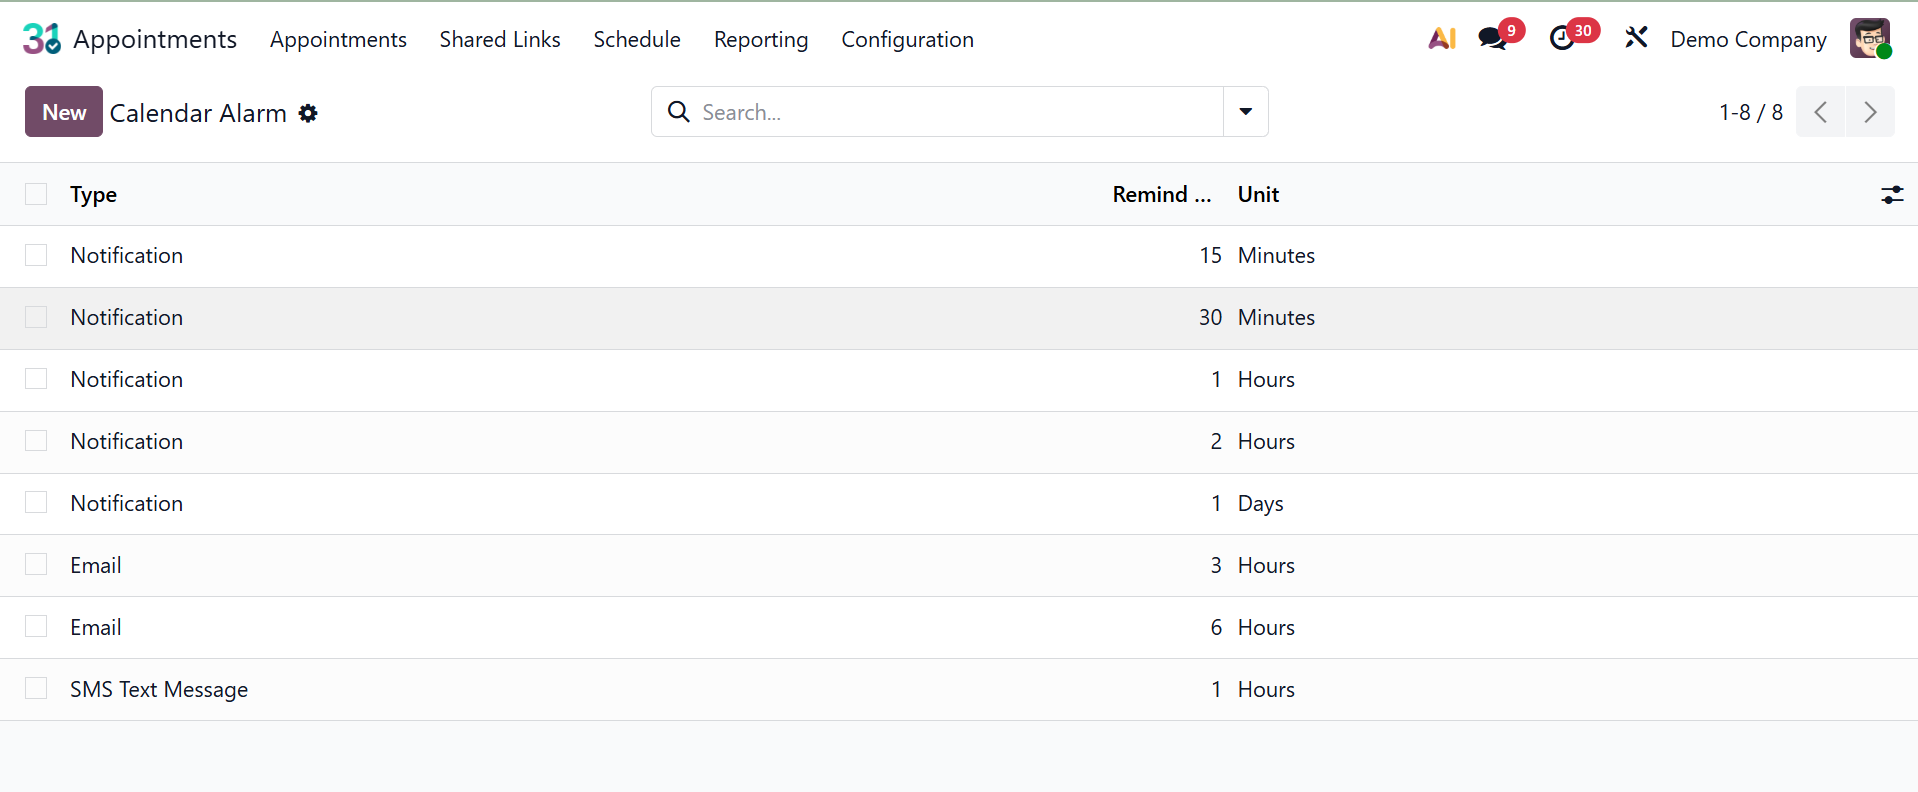
Task: Click the Appointments app logo icon
Action: click(x=42, y=39)
